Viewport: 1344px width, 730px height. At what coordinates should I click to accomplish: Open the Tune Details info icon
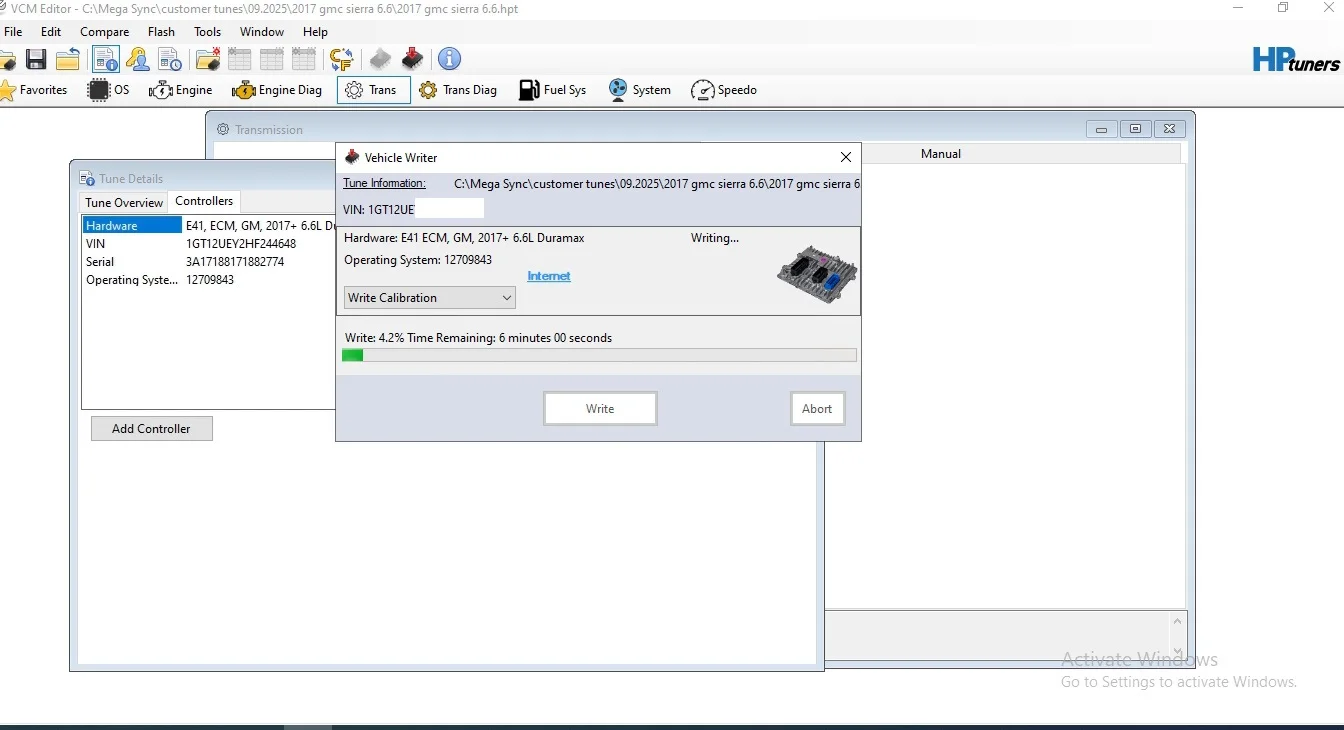click(107, 60)
